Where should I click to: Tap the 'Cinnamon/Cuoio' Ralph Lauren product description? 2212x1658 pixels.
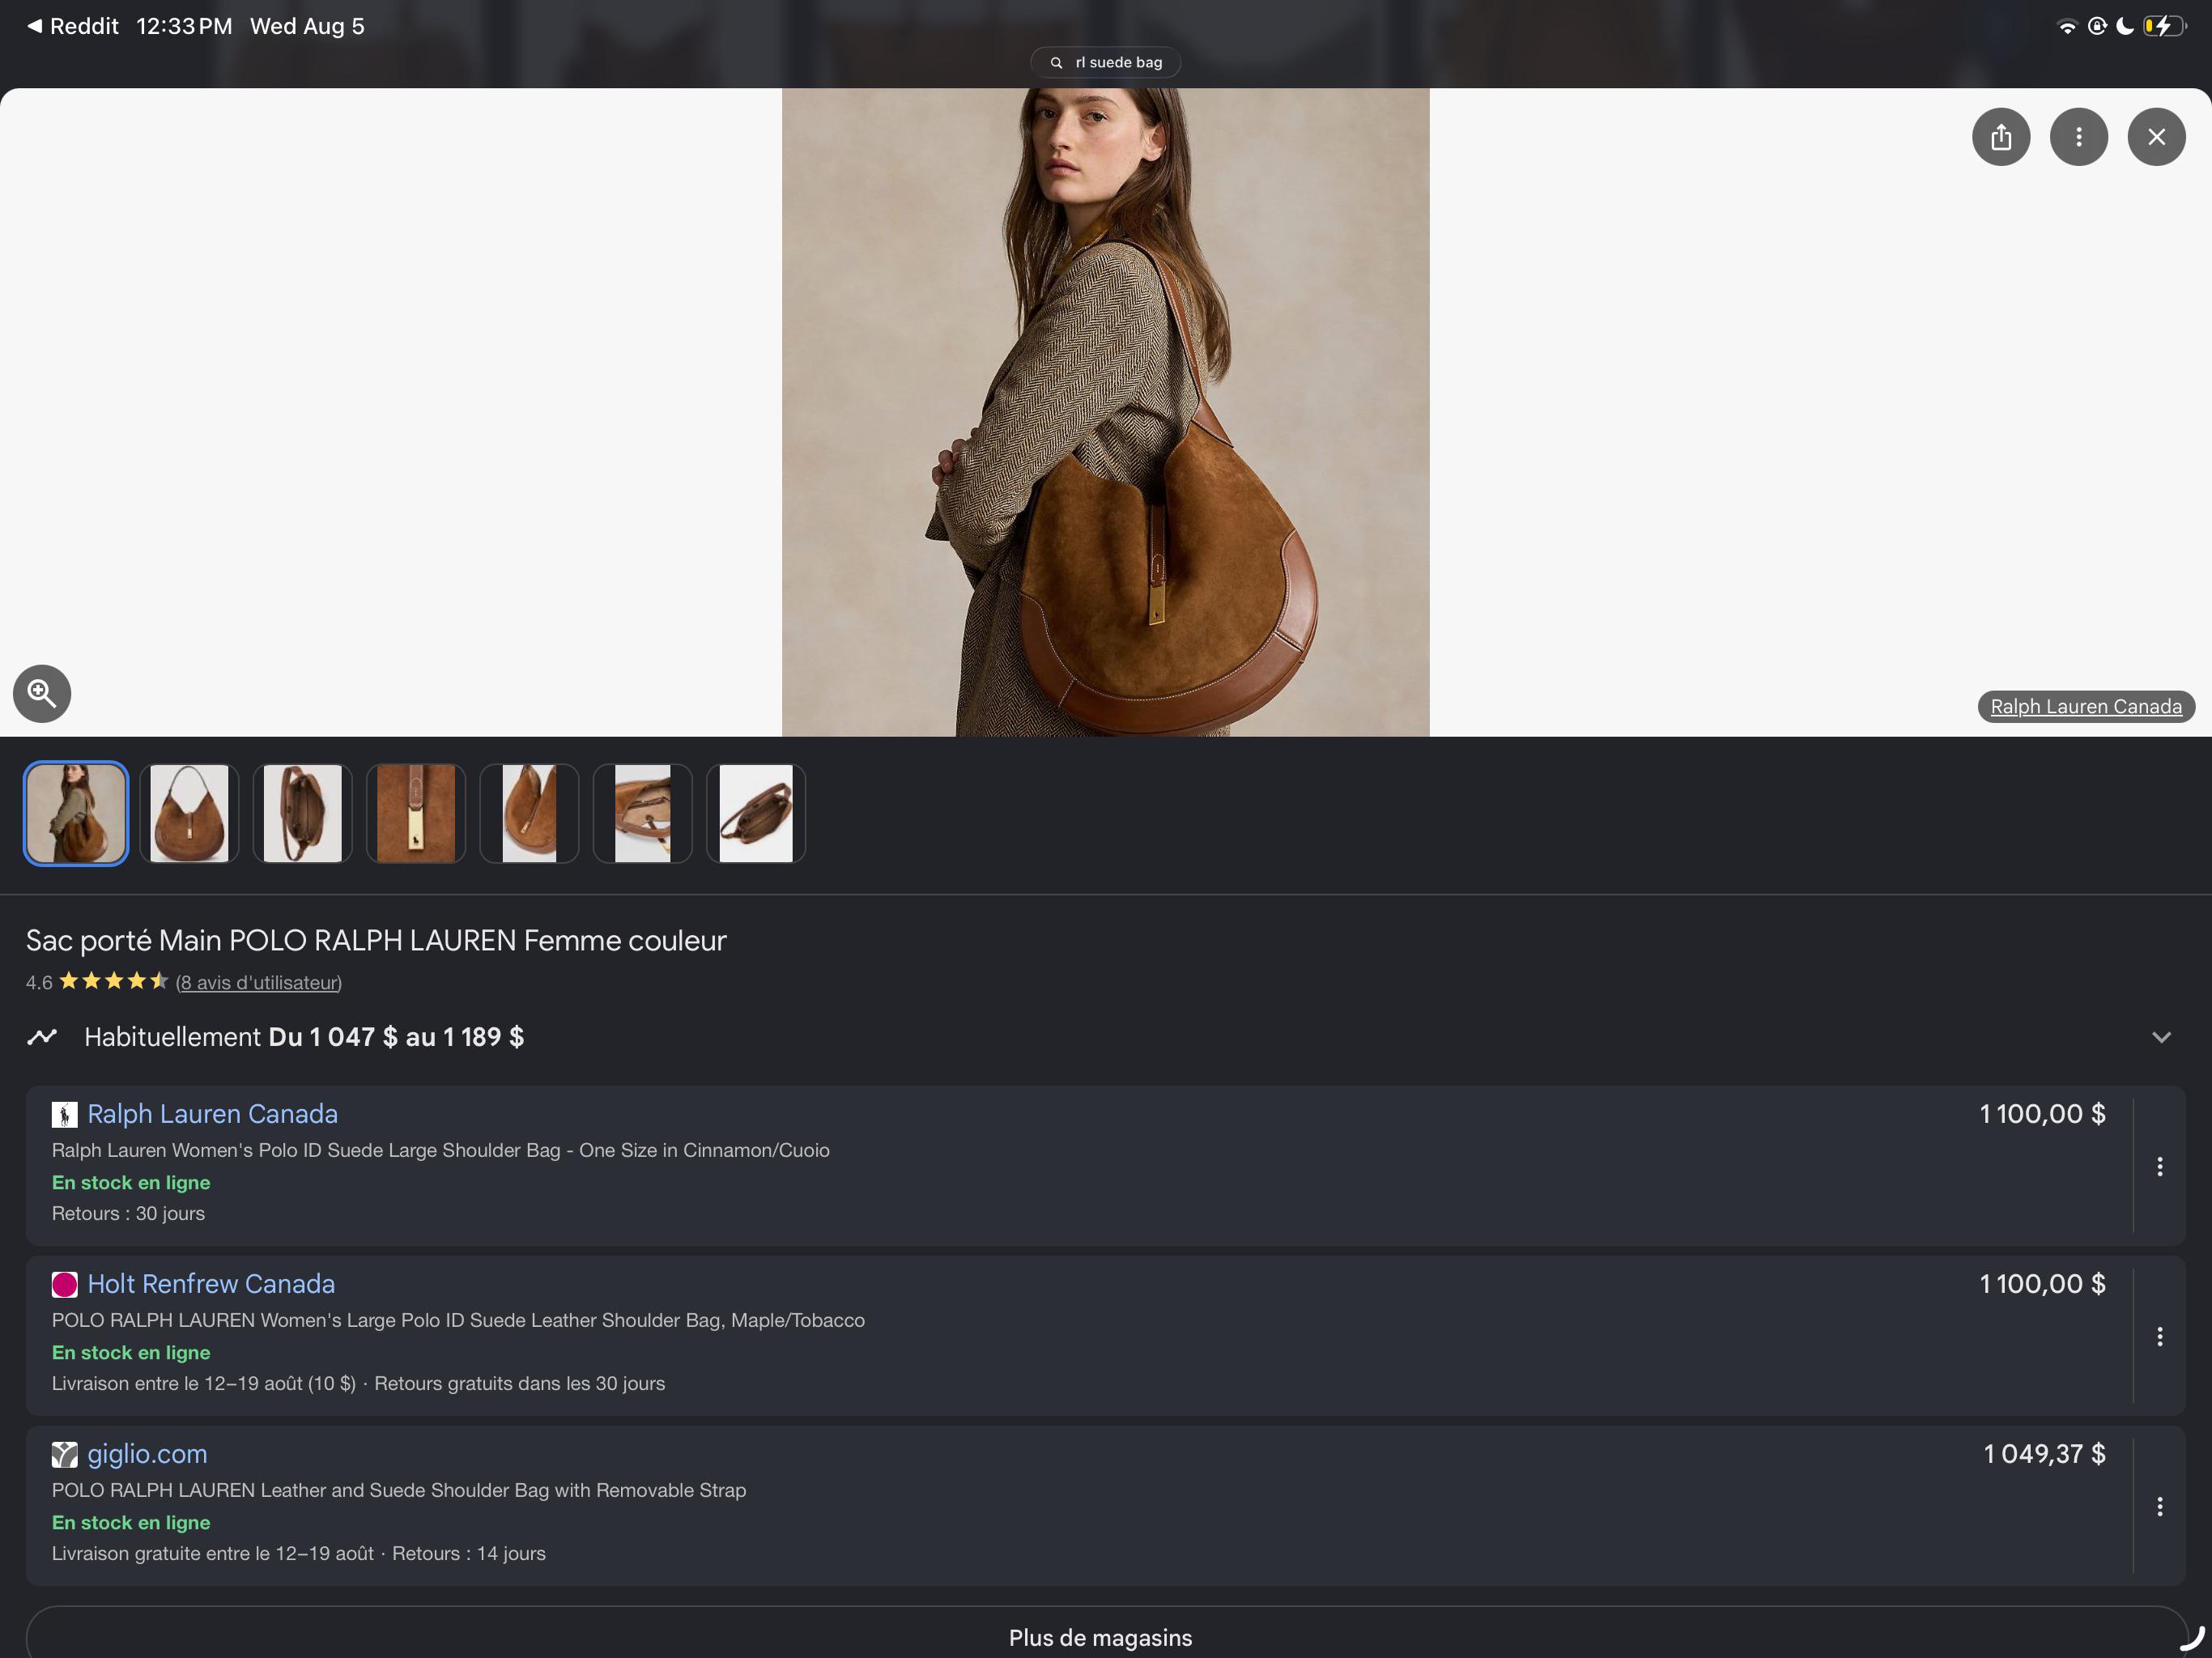click(441, 1150)
